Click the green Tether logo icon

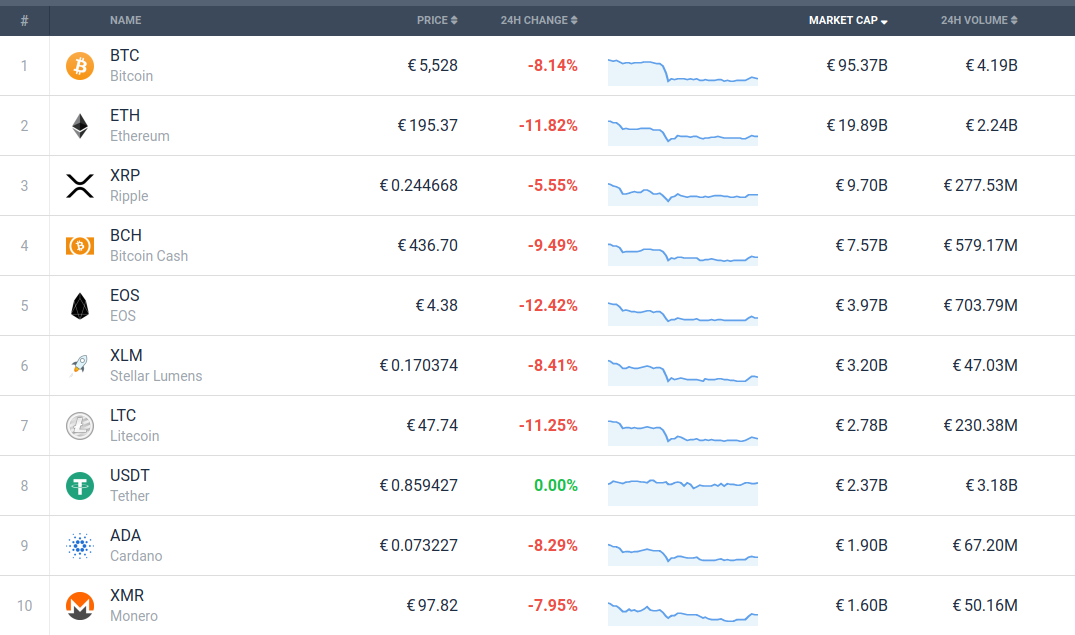[x=79, y=486]
